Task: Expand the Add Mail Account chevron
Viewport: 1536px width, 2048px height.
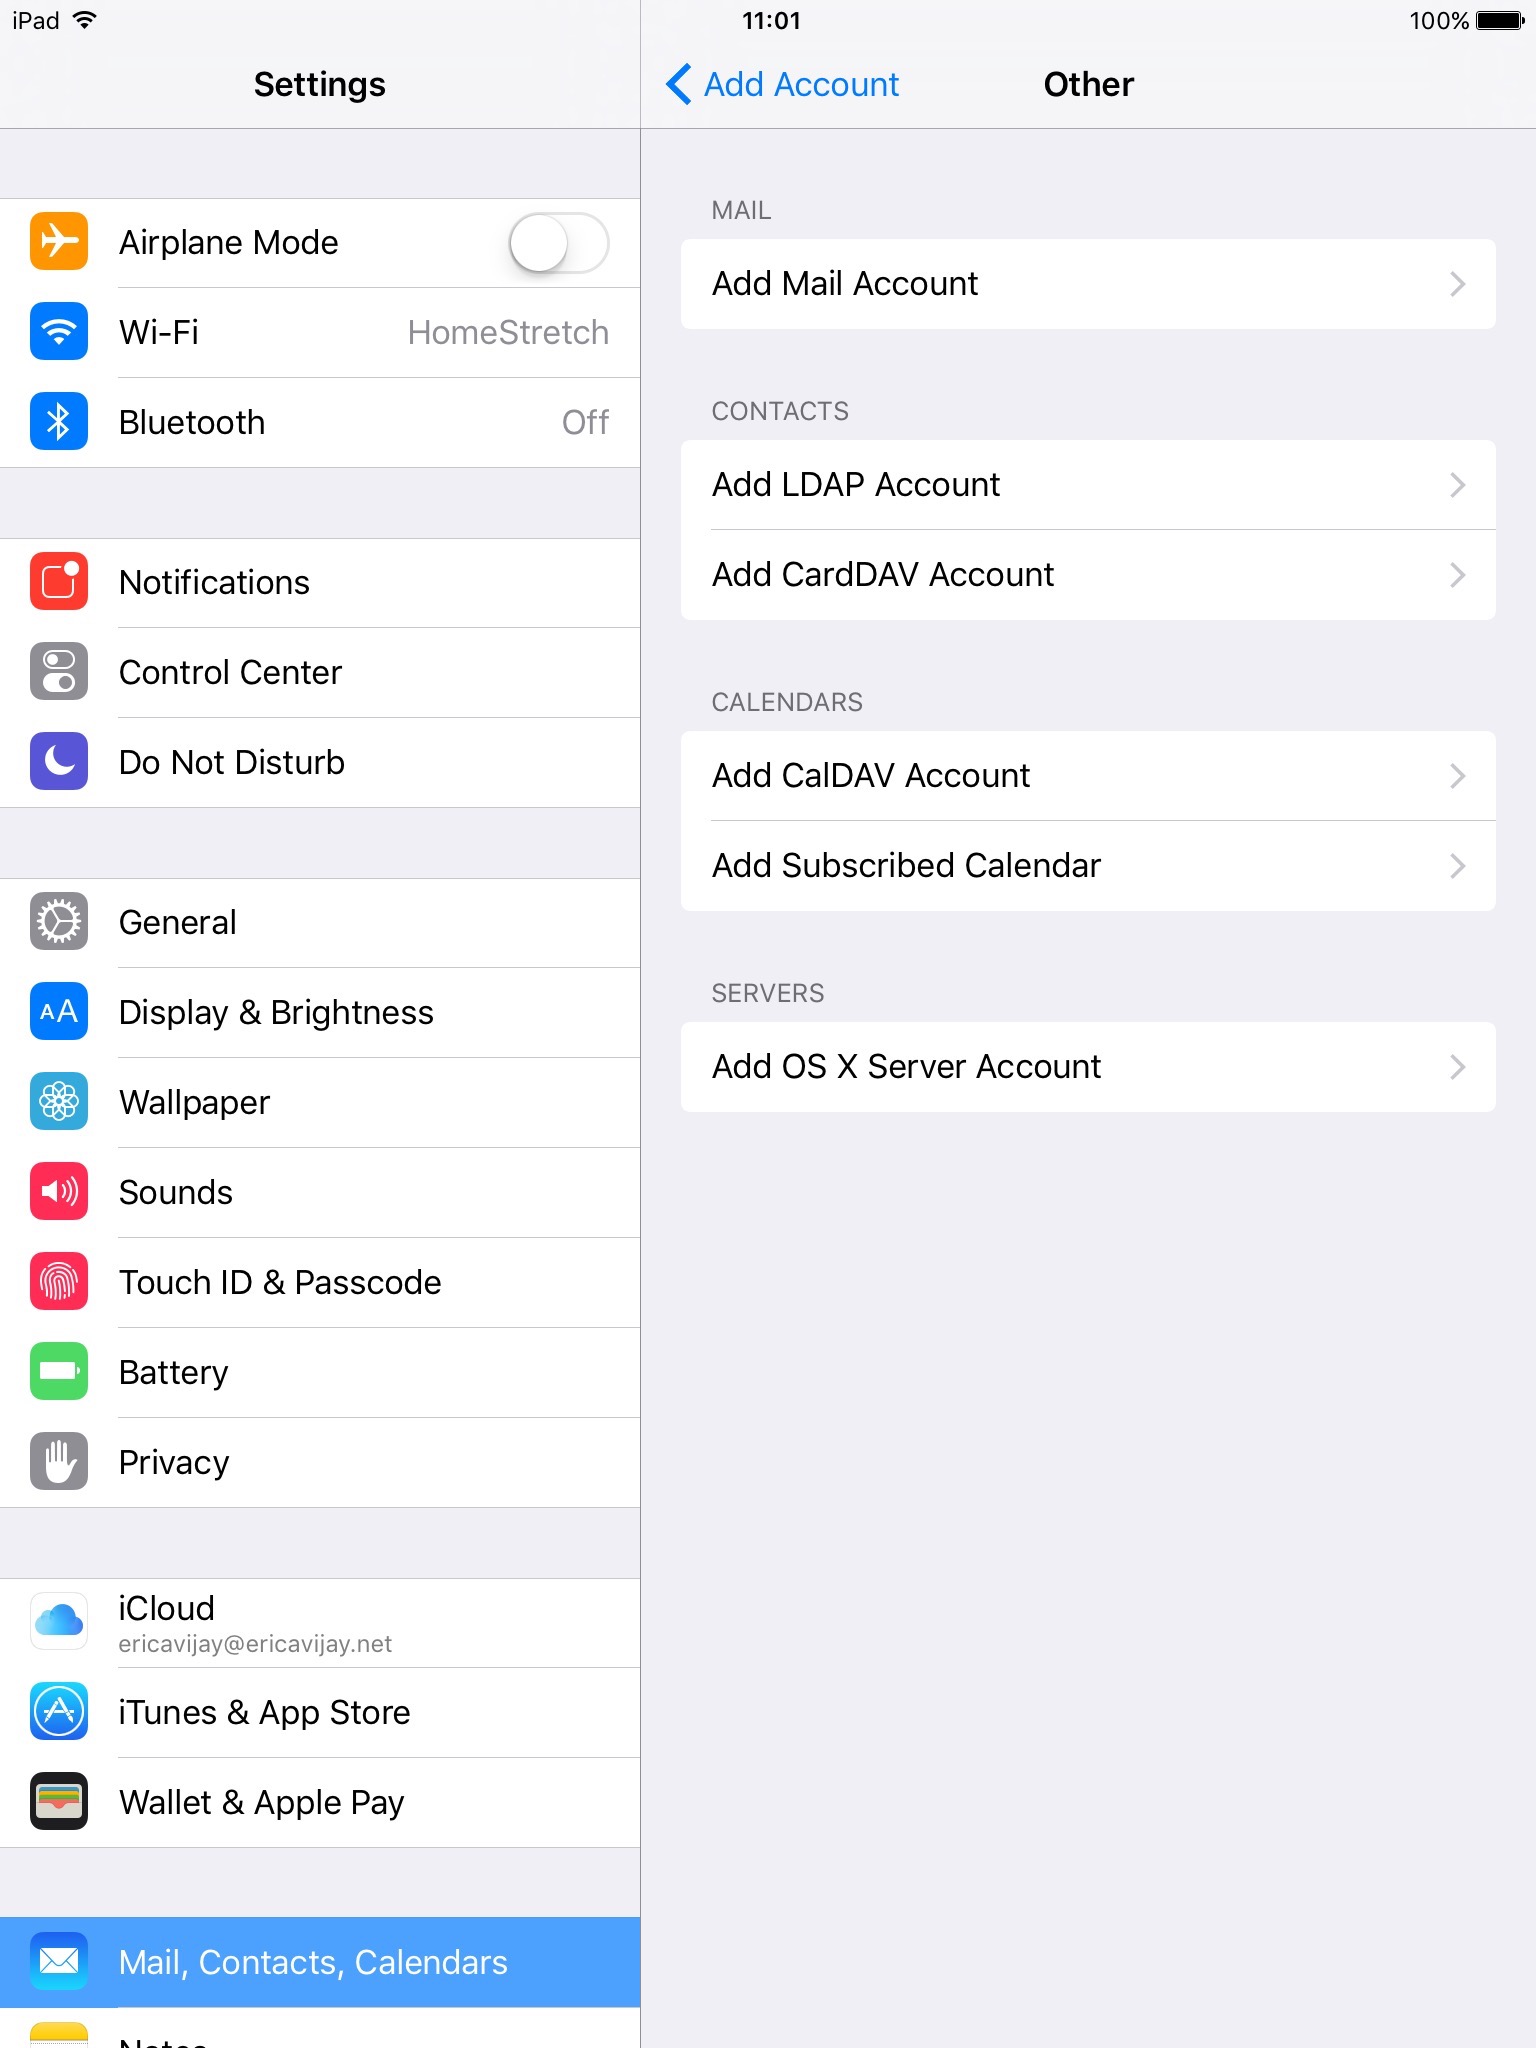Action: [1458, 284]
